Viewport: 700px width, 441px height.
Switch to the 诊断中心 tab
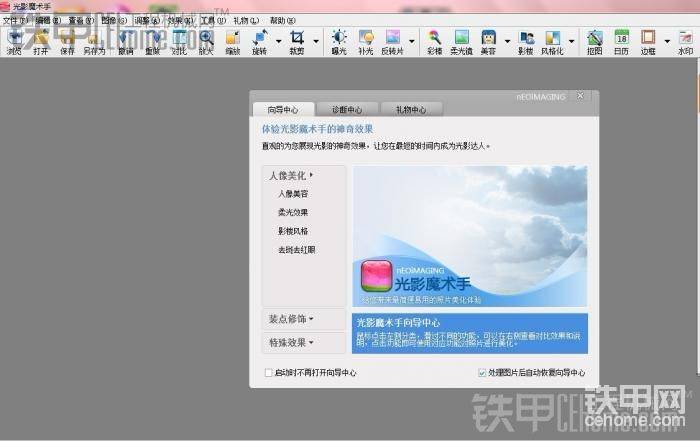(x=347, y=109)
